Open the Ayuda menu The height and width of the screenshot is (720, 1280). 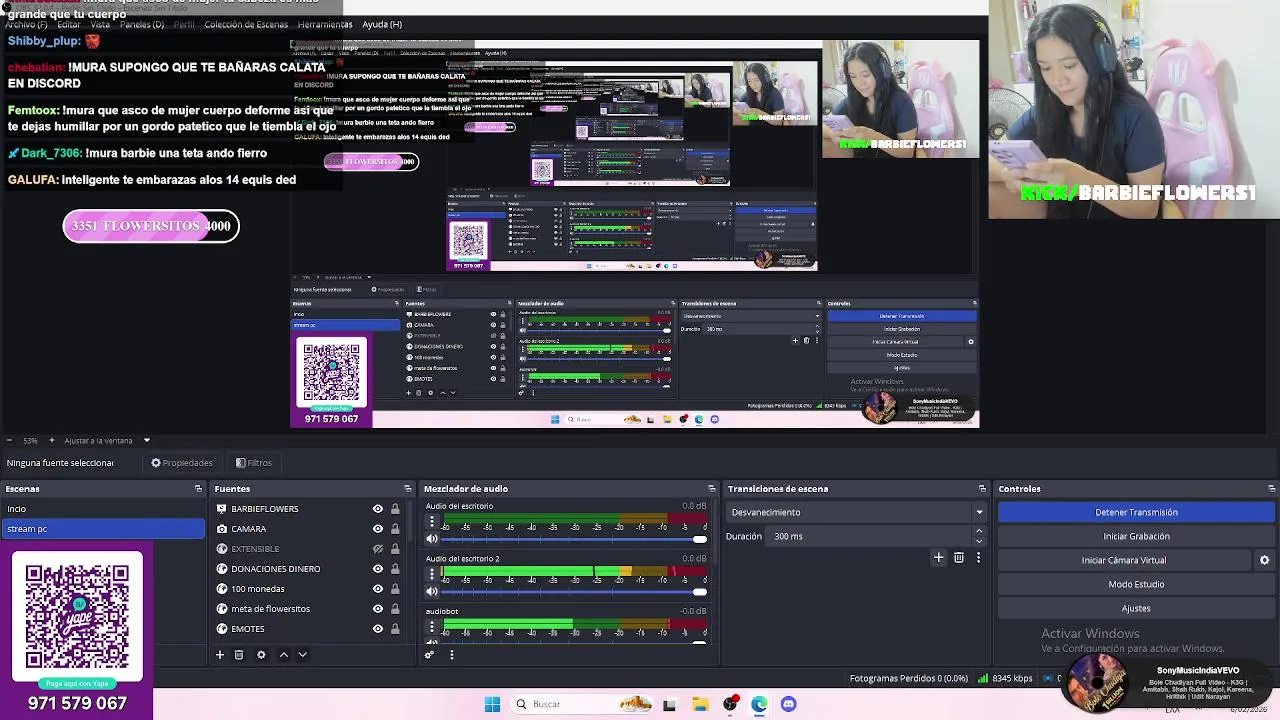[x=382, y=24]
